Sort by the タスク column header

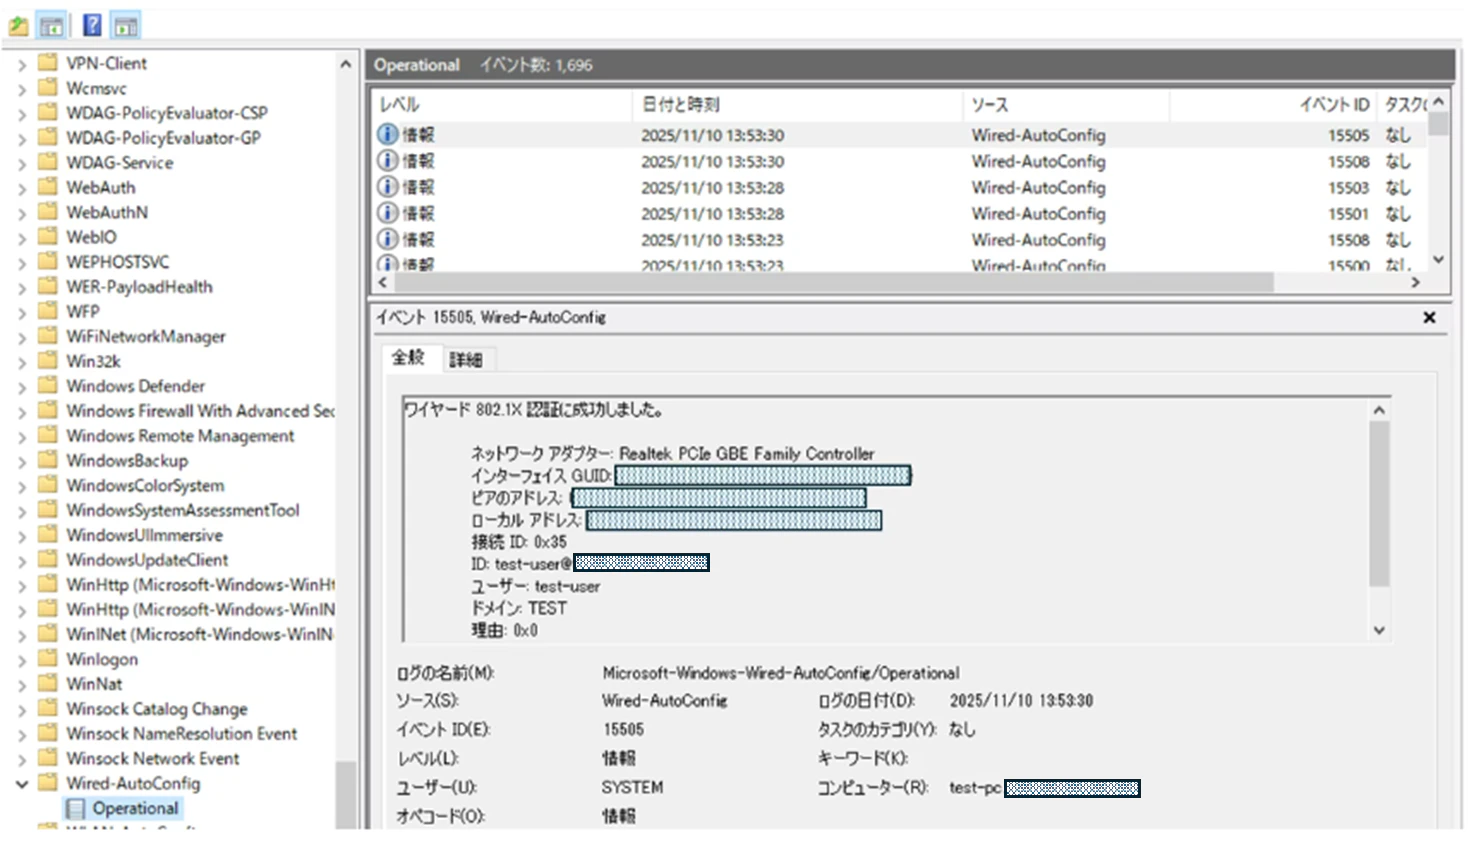tap(1402, 104)
